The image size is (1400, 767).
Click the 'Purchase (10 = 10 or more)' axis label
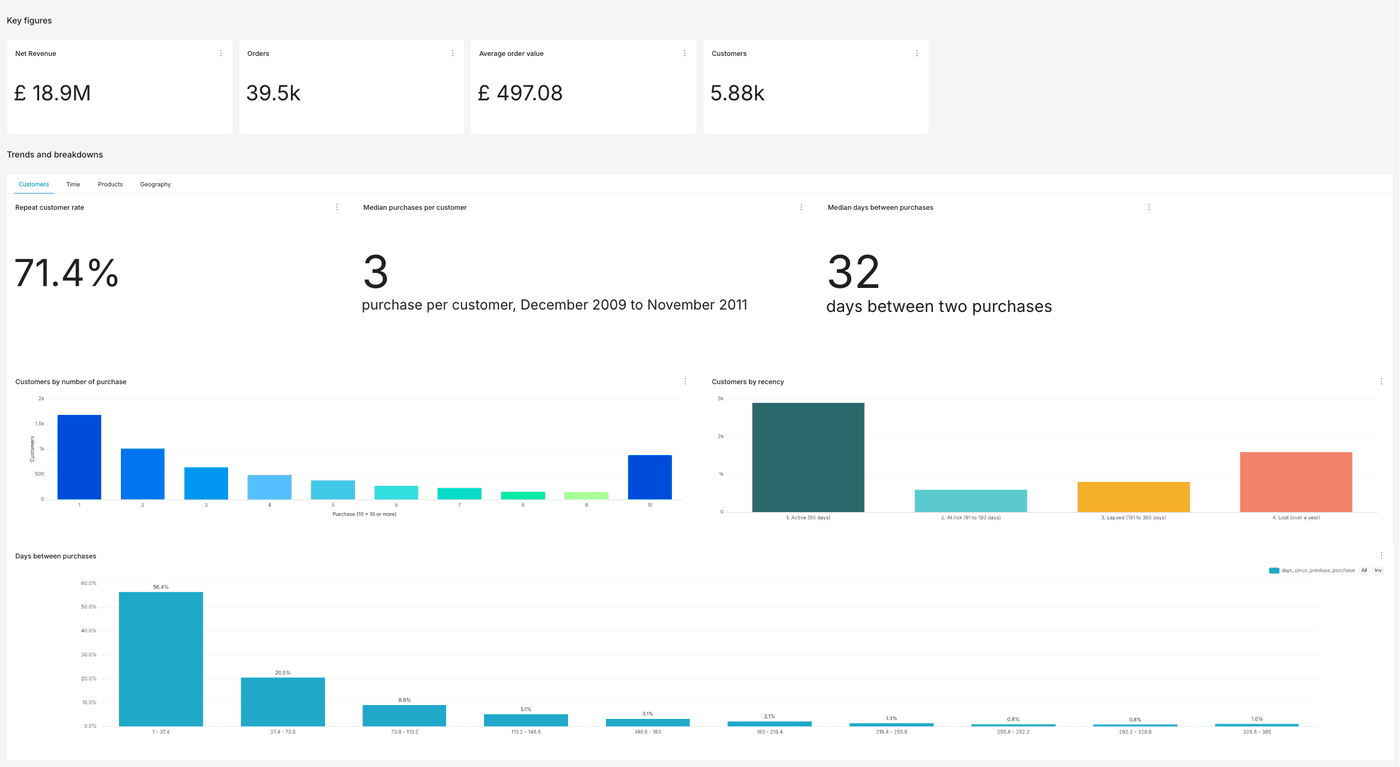(364, 514)
